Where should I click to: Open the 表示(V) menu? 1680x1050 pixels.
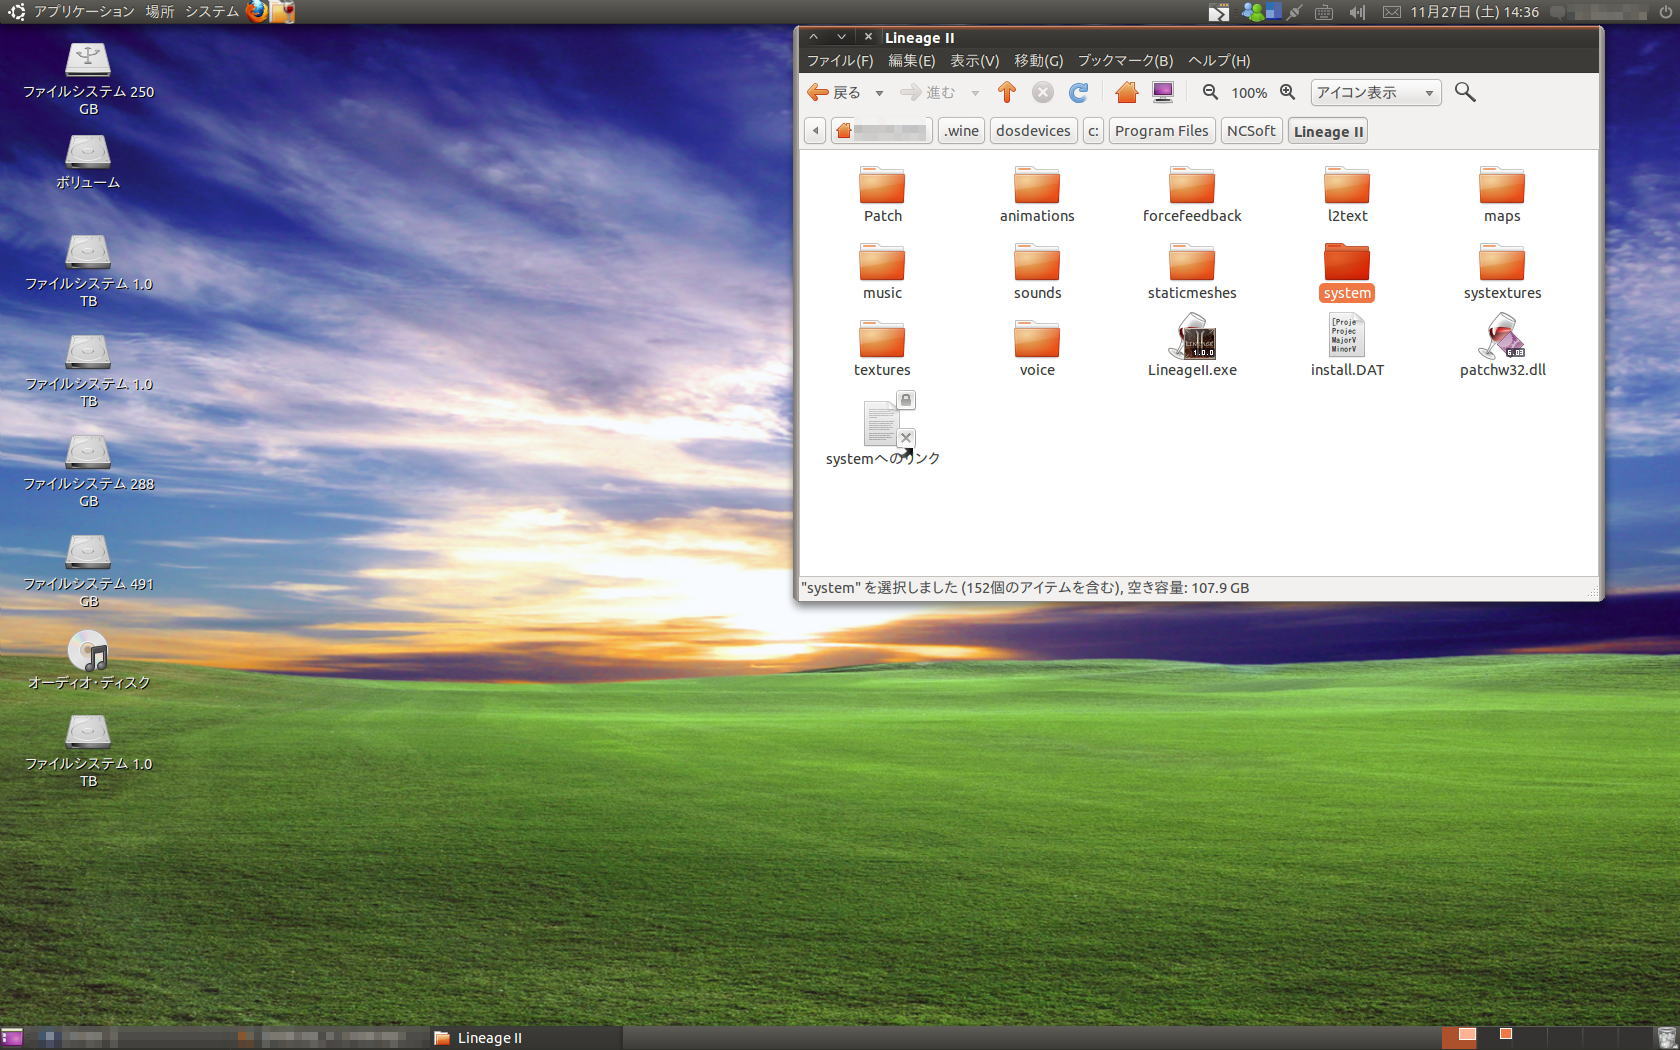click(x=974, y=60)
